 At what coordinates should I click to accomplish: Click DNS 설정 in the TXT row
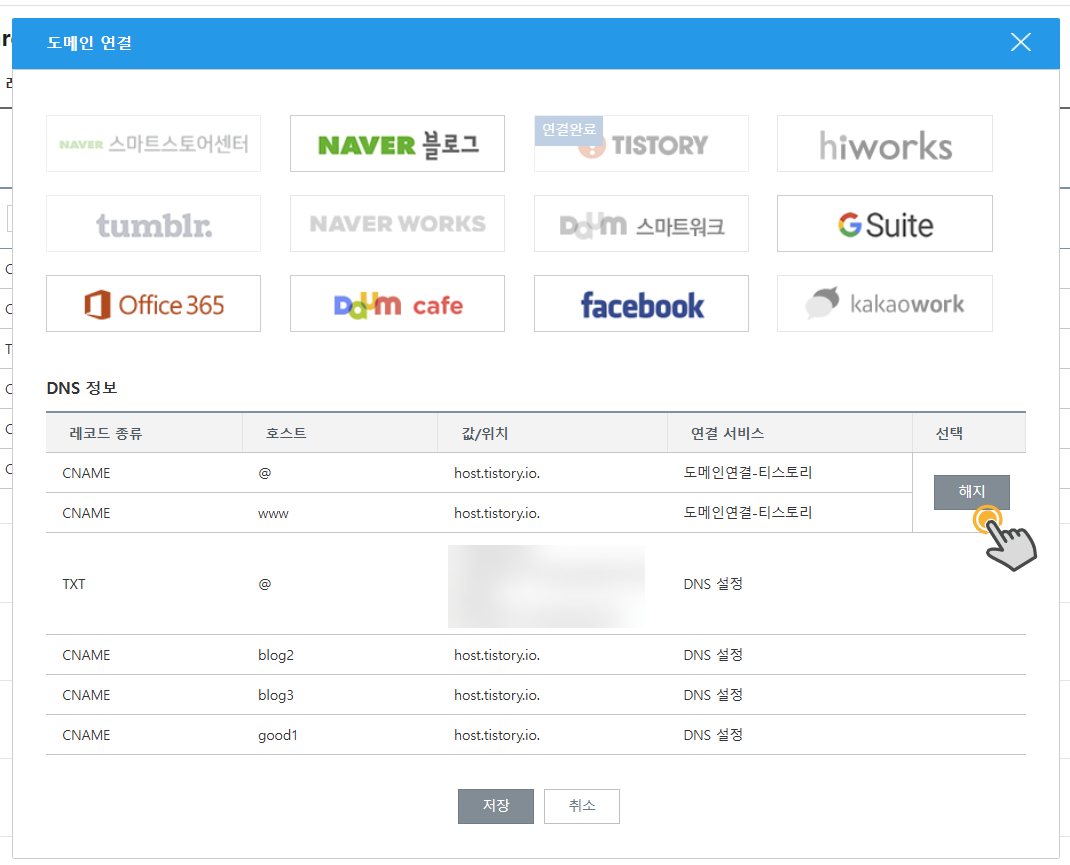click(713, 584)
